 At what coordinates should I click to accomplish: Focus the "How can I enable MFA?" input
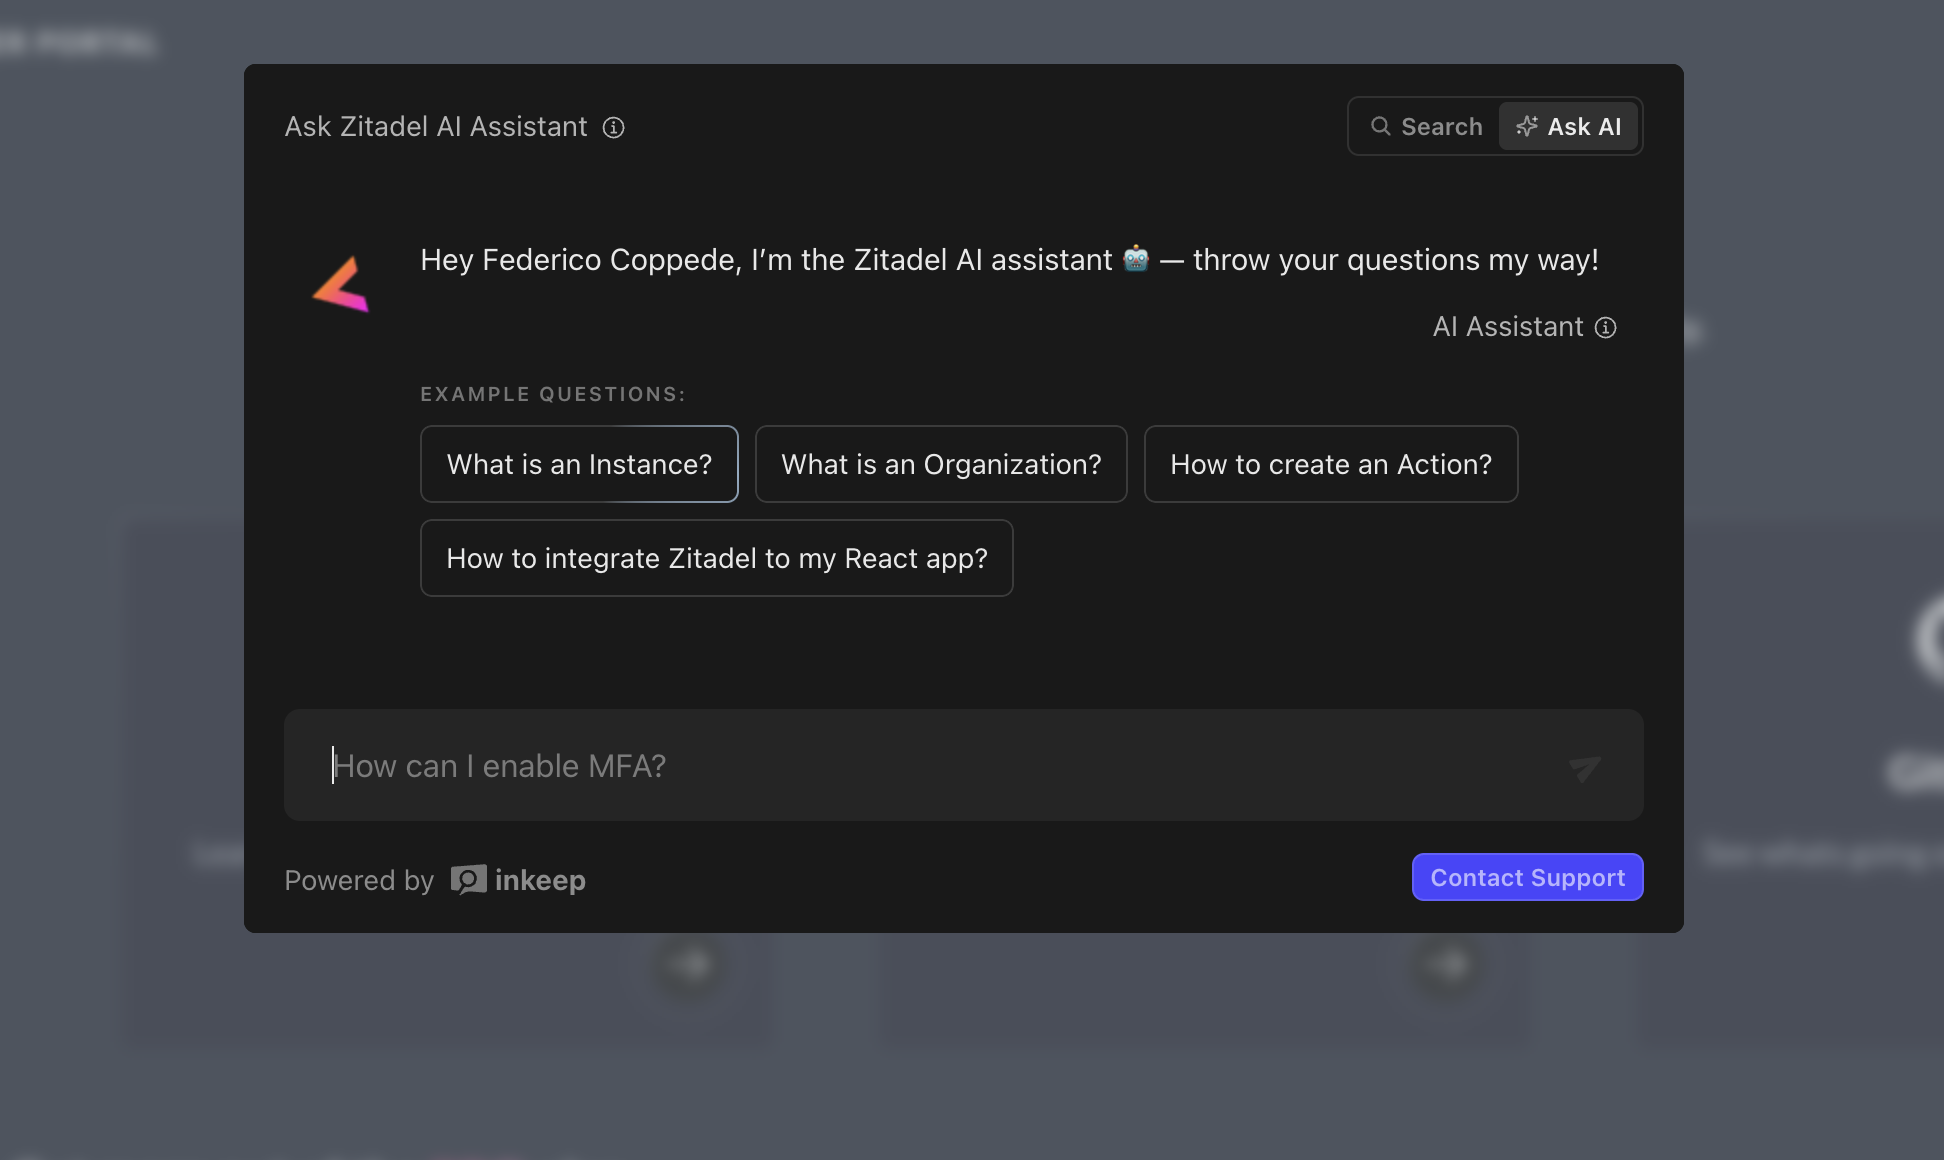click(940, 765)
